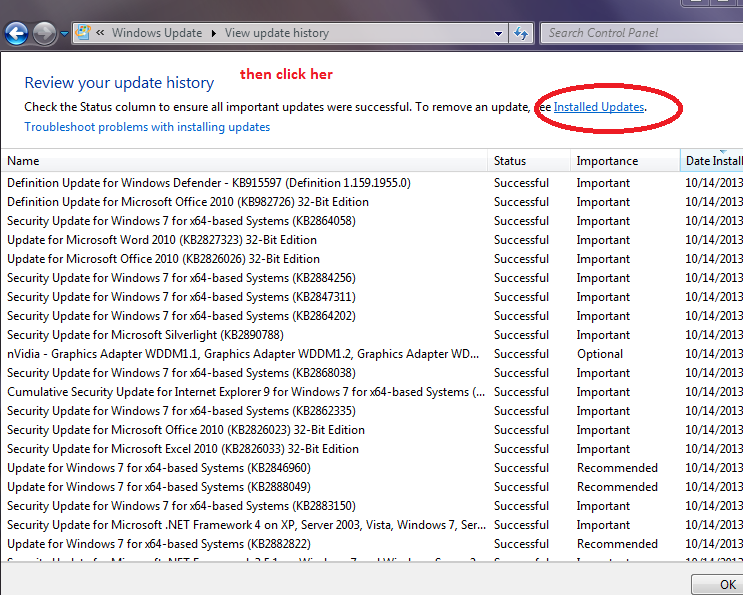Select Update for Windows 7 KB2846960

[x=372, y=468]
